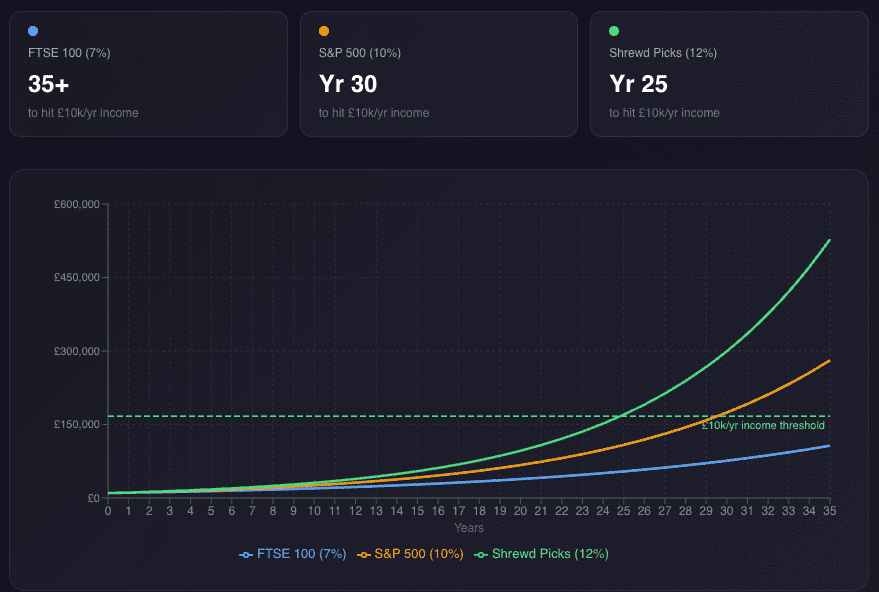Click the green dot on the Shrewd Picks card
This screenshot has width=879, height=592.
coord(614,31)
